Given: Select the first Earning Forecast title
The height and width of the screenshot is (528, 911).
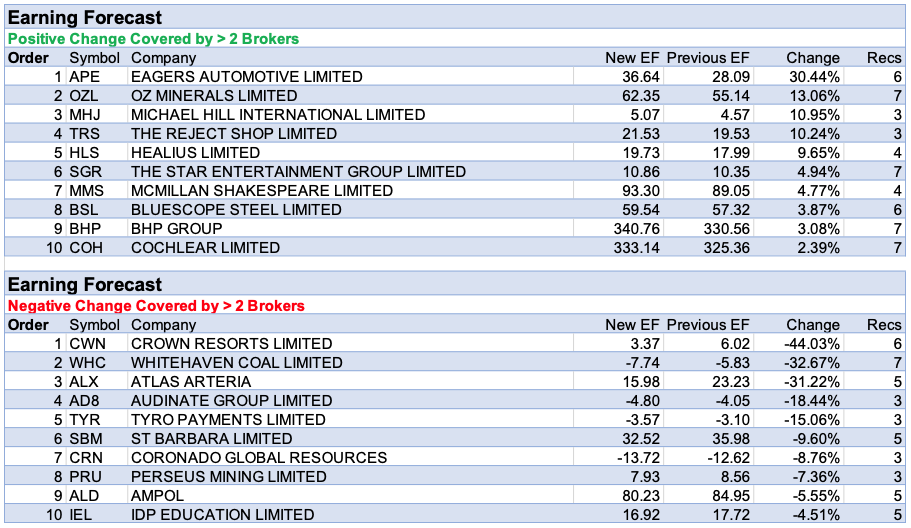Looking at the screenshot, I should click(84, 17).
